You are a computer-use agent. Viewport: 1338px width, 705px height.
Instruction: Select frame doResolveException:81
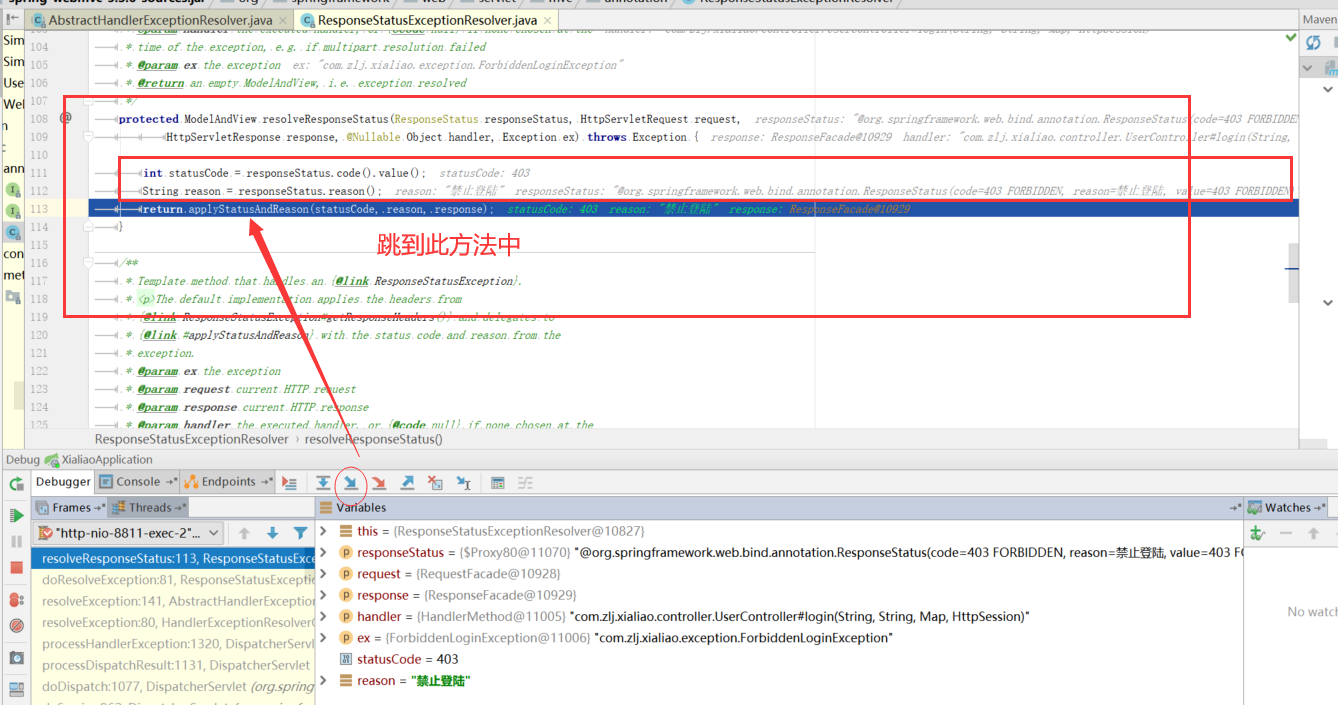coord(172,580)
